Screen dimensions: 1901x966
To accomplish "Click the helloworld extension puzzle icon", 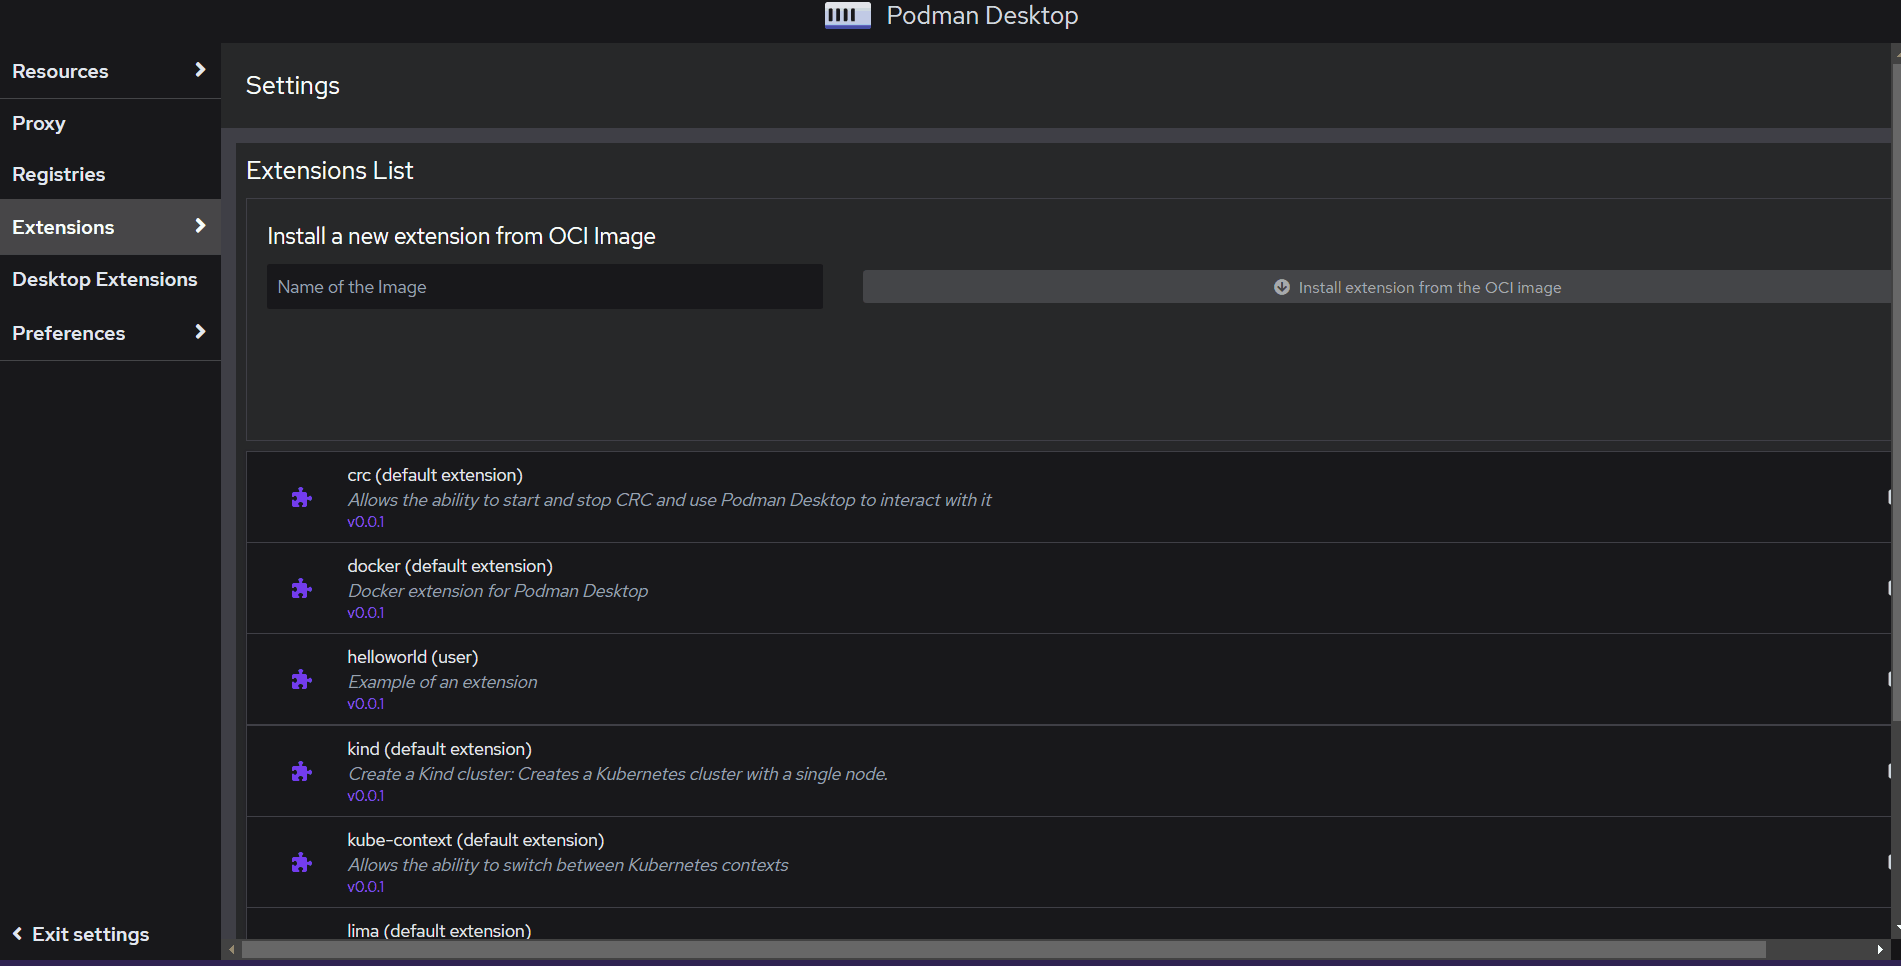I will click(301, 679).
